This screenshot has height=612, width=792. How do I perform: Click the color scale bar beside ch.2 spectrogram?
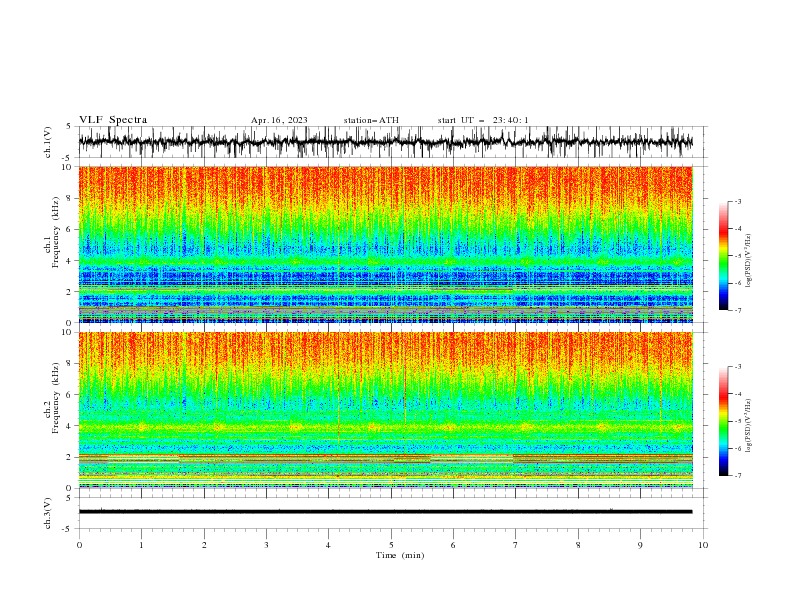[x=723, y=421]
